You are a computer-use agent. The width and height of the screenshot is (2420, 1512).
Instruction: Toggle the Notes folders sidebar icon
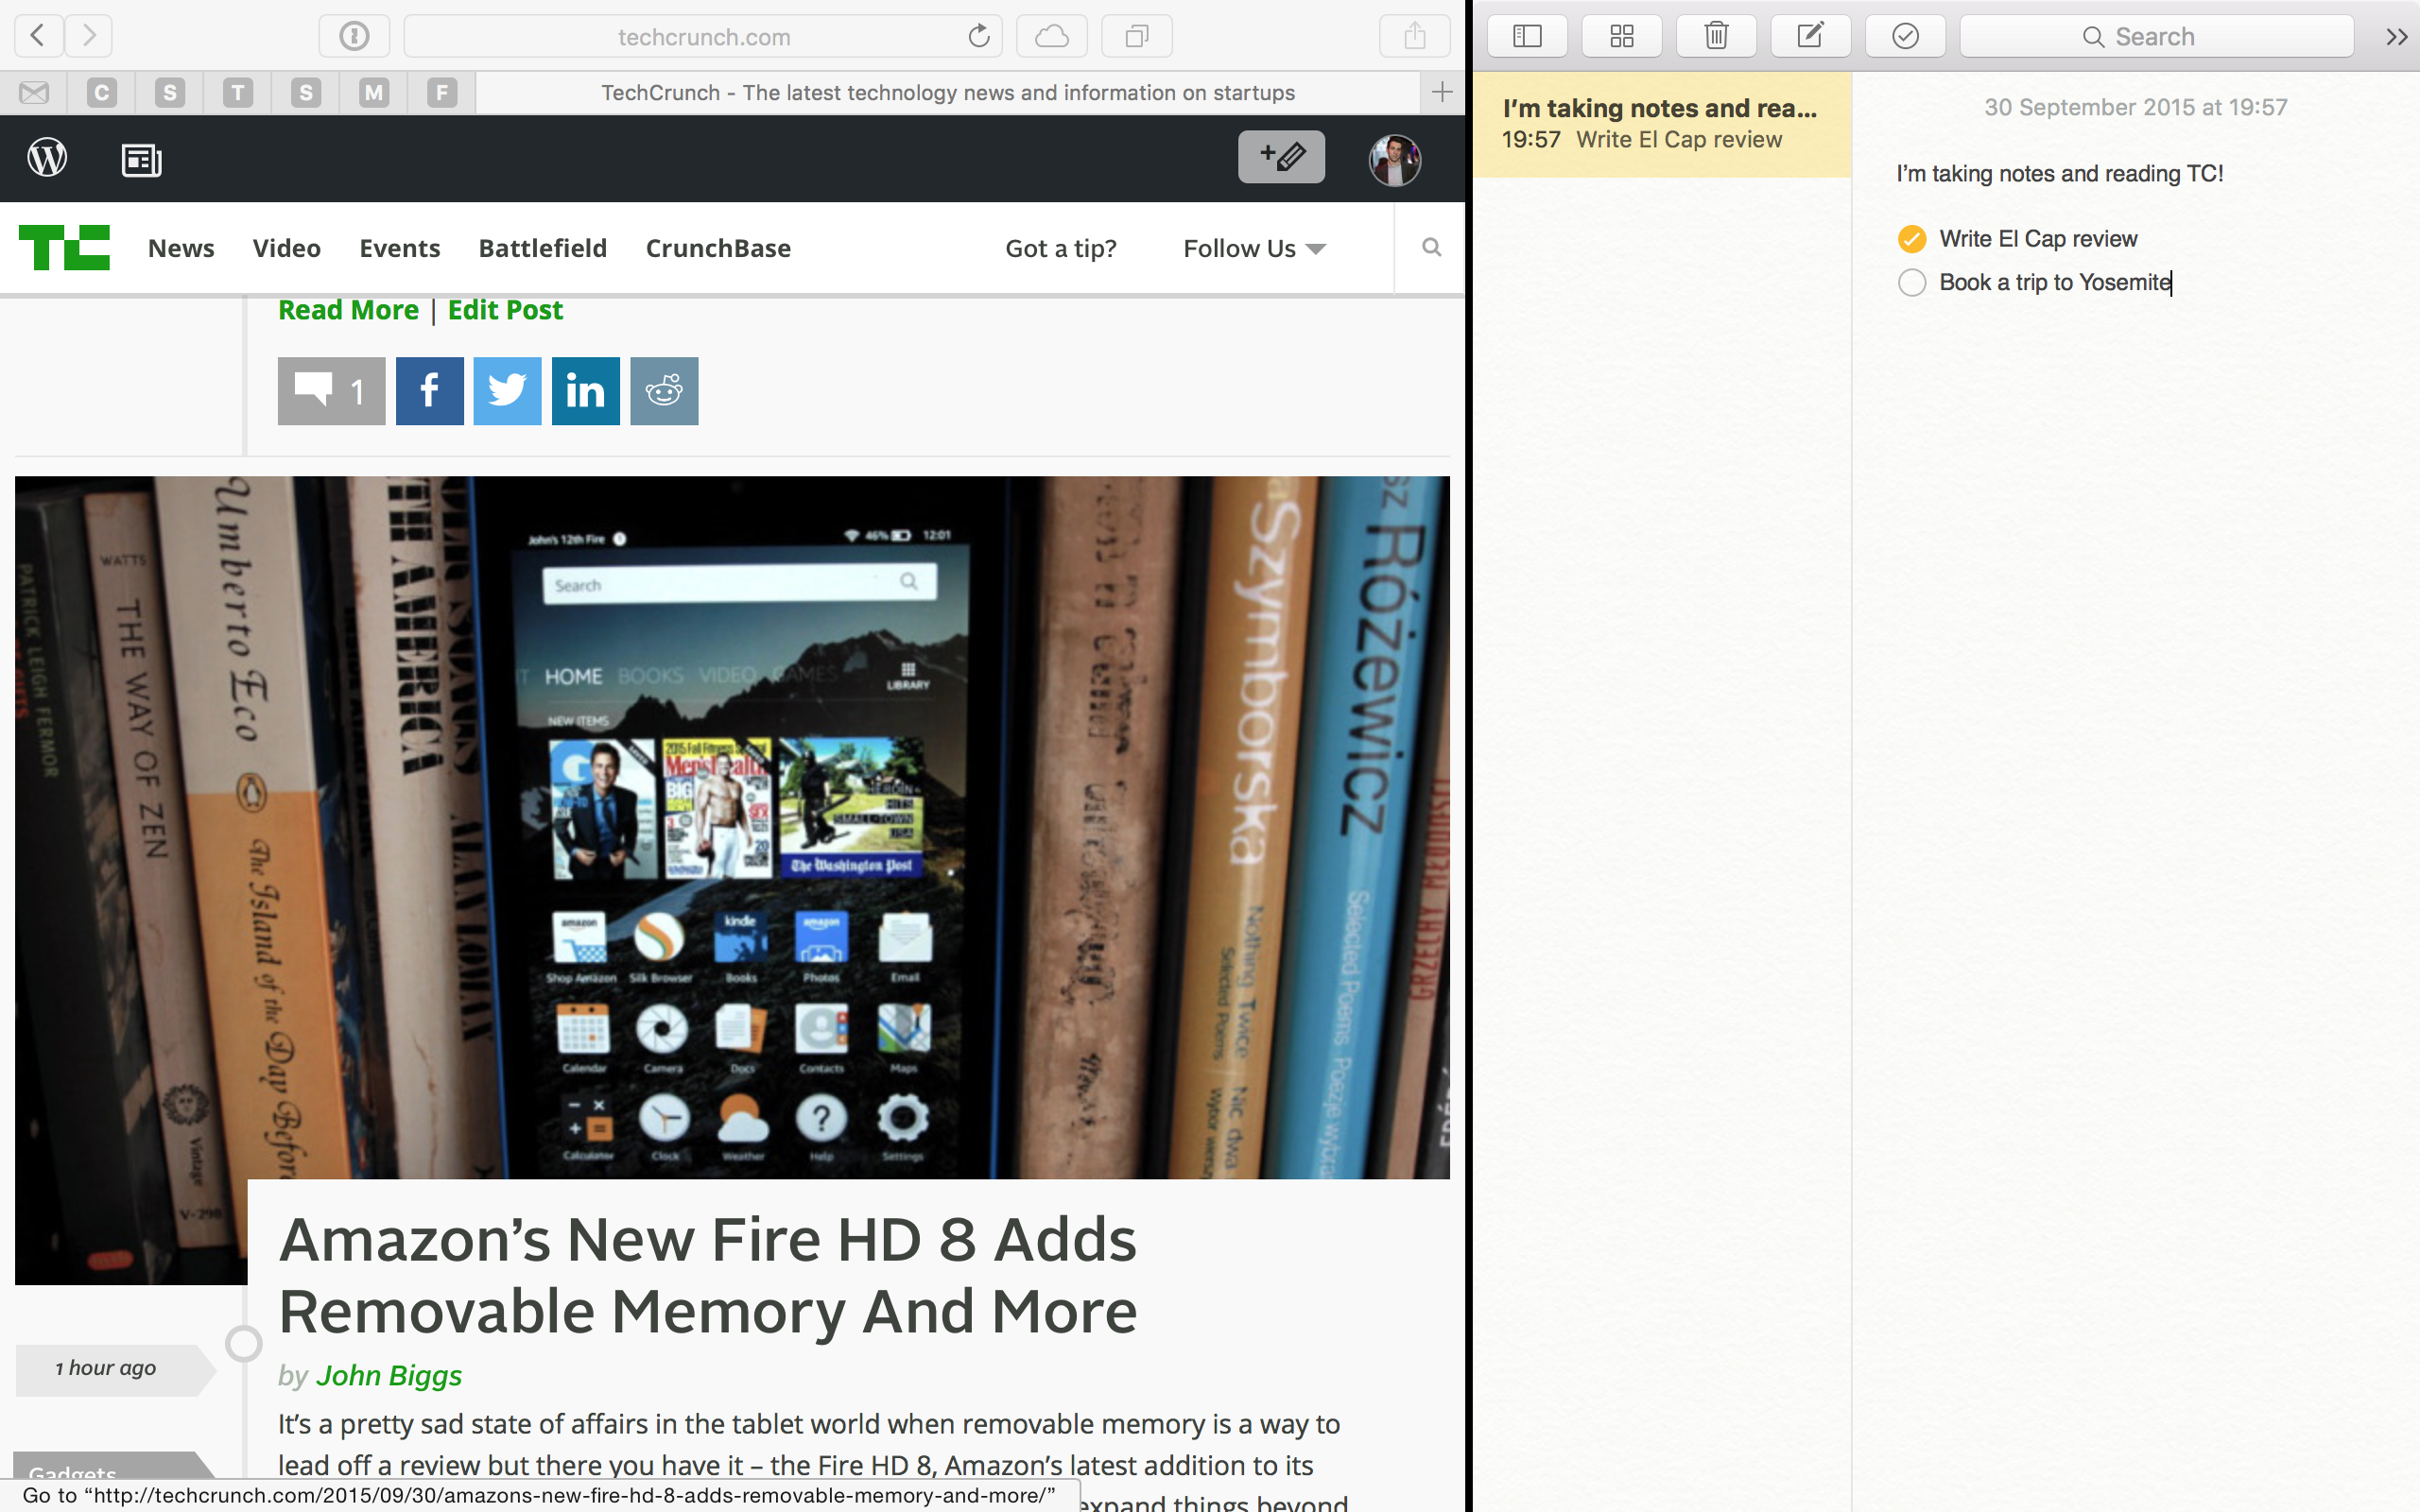pyautogui.click(x=1527, y=37)
